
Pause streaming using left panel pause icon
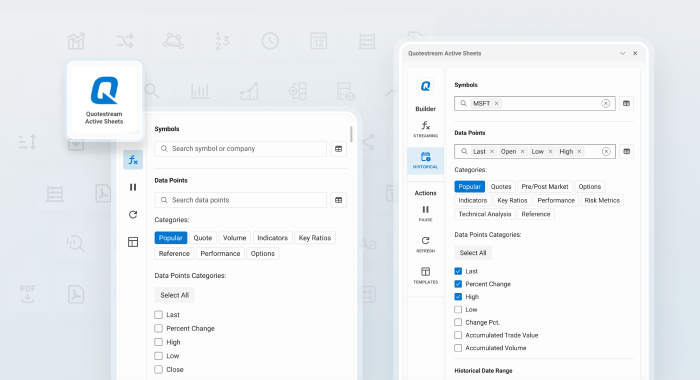pyautogui.click(x=133, y=187)
